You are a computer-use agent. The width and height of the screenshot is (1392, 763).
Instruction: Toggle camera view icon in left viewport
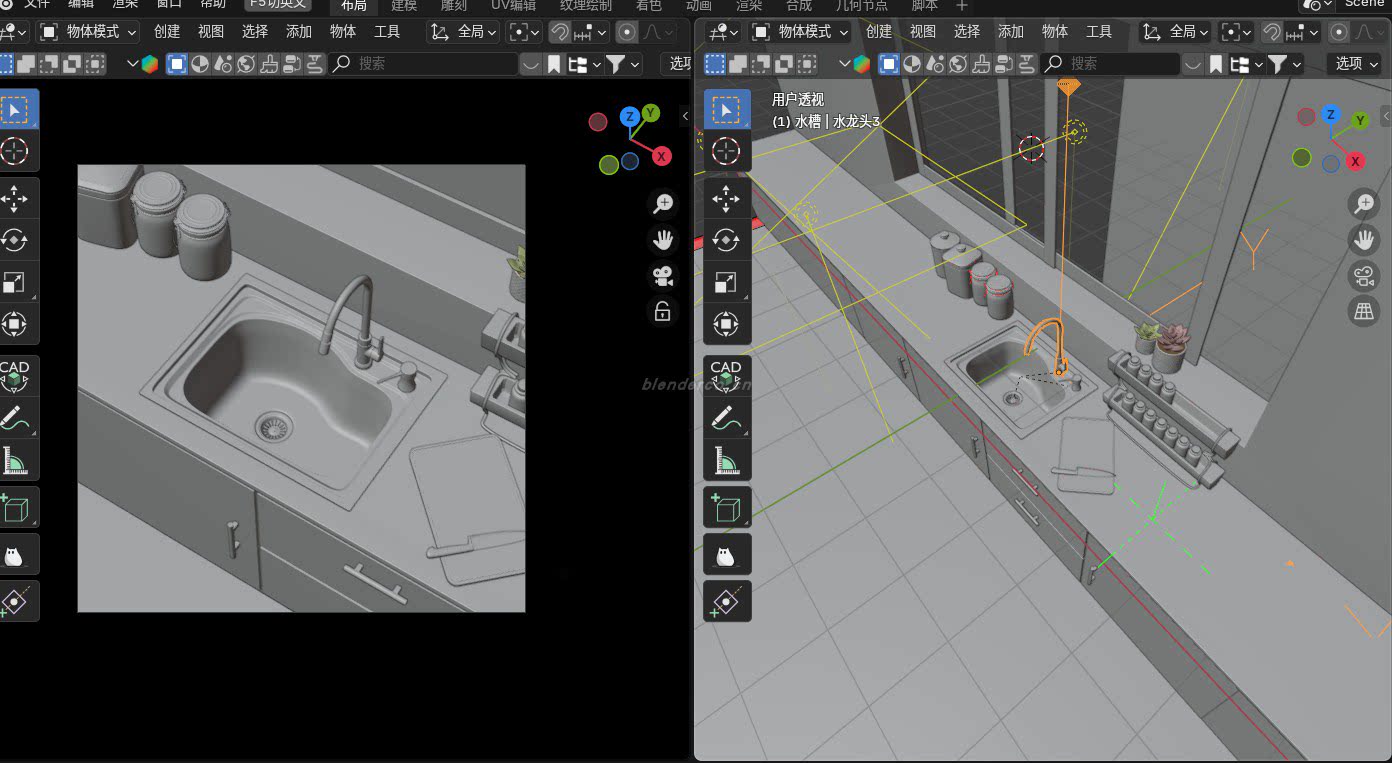662,276
